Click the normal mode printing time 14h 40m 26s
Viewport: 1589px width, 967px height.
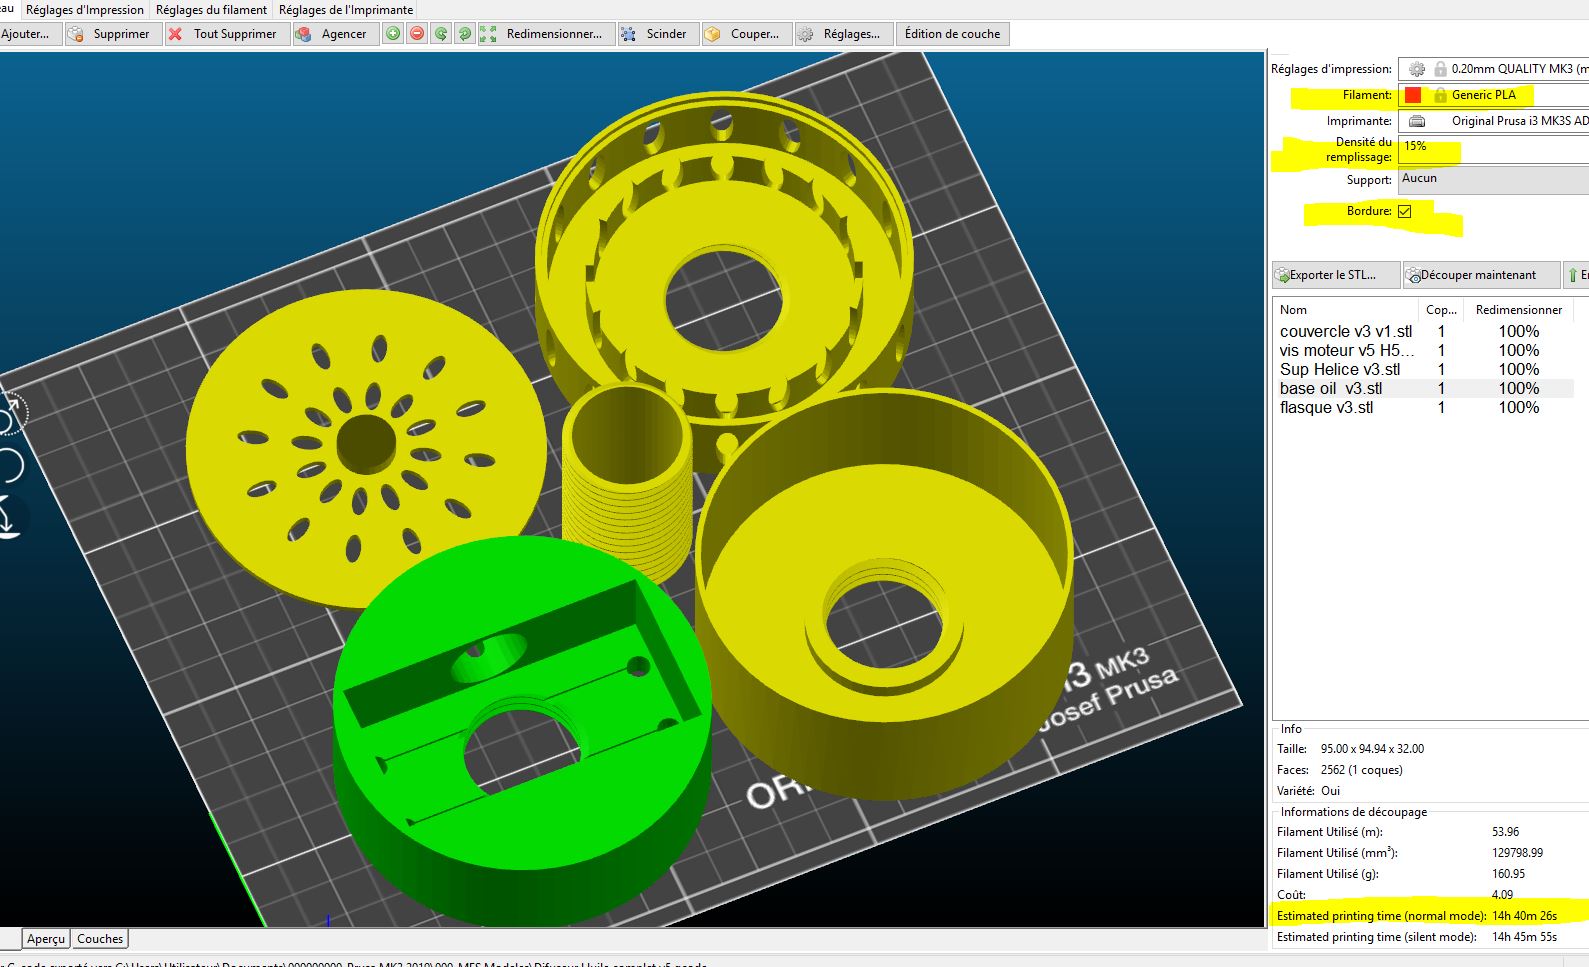[1524, 916]
